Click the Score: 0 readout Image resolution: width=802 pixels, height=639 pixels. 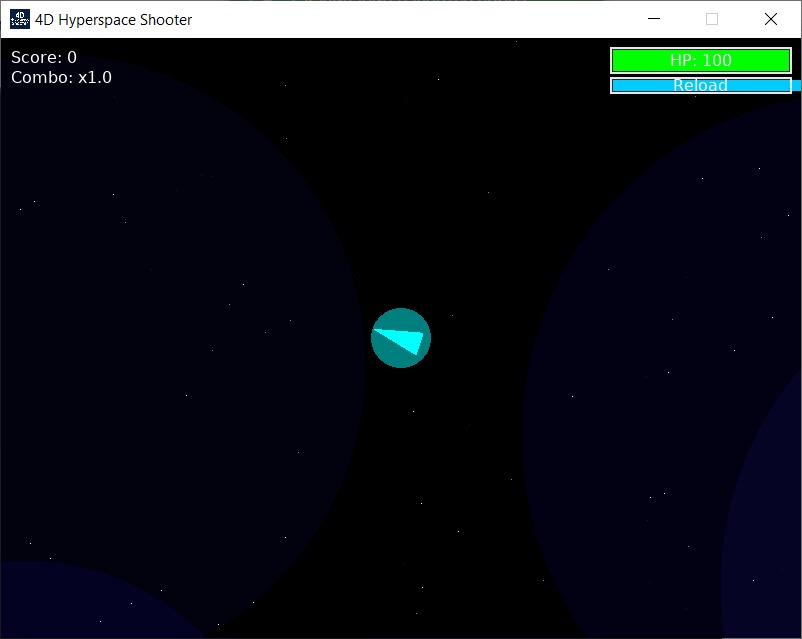tap(44, 57)
